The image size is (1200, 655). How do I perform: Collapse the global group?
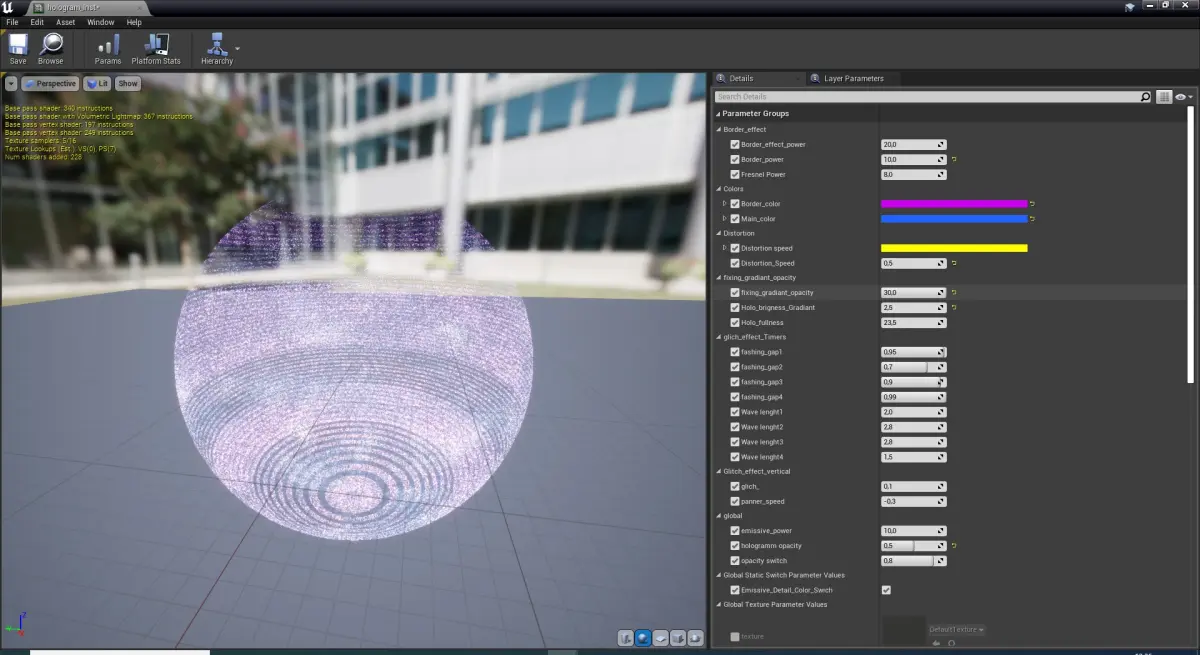coord(718,515)
